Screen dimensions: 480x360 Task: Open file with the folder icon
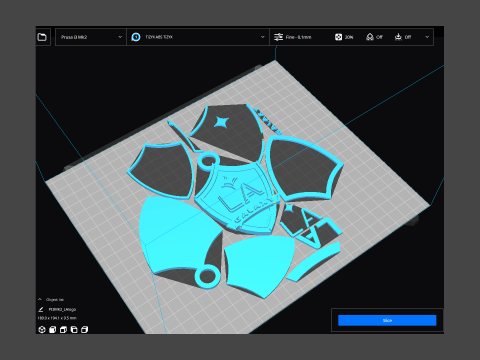click(x=42, y=37)
